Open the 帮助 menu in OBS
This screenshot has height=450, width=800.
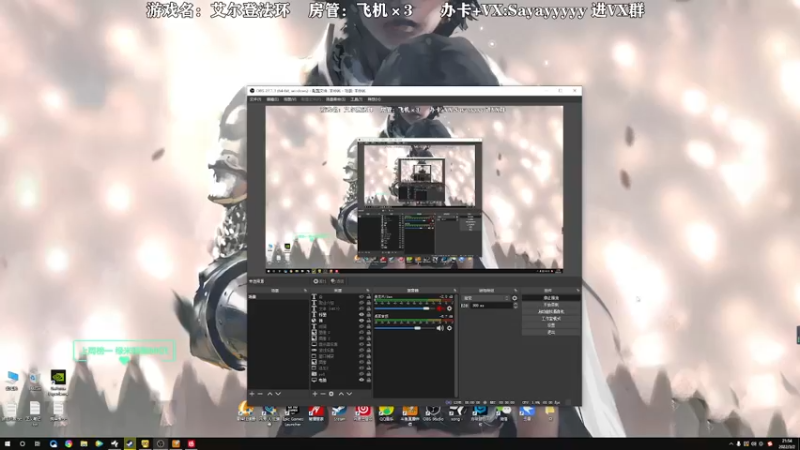(x=374, y=99)
